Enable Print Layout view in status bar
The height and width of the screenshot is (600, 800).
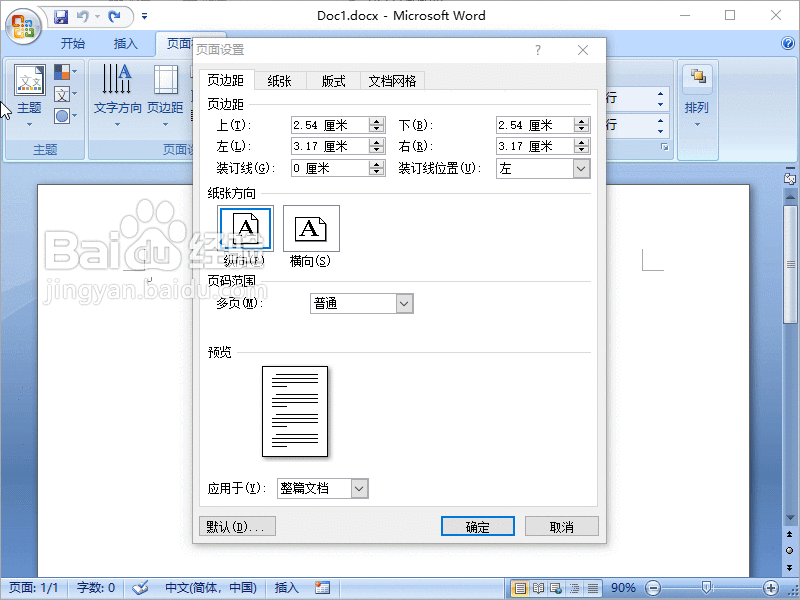519,587
